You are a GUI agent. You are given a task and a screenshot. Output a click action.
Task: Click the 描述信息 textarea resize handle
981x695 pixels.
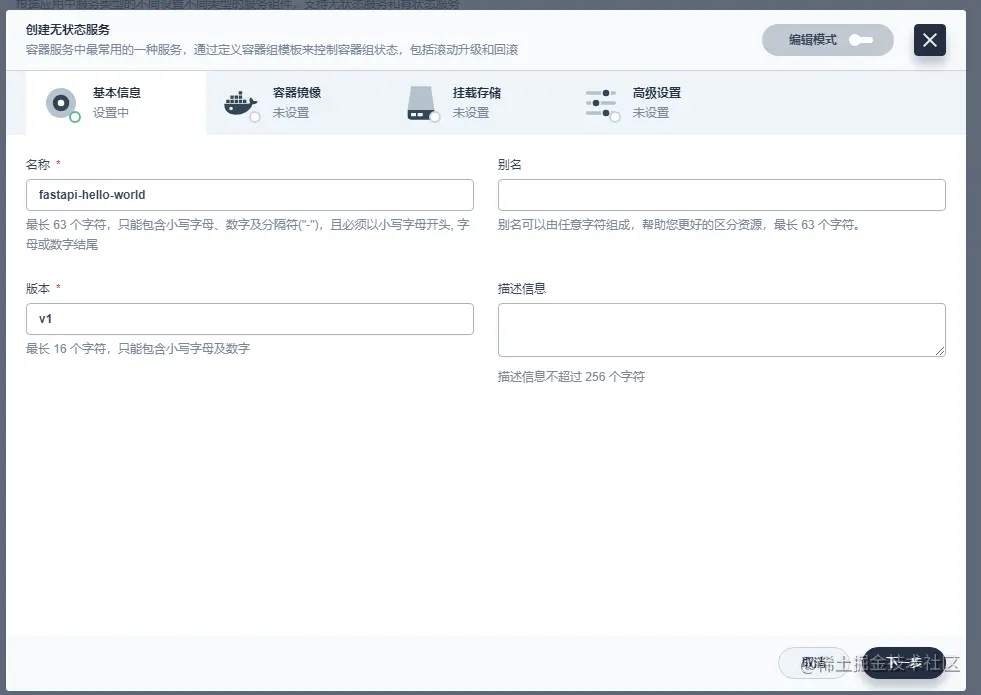click(940, 352)
